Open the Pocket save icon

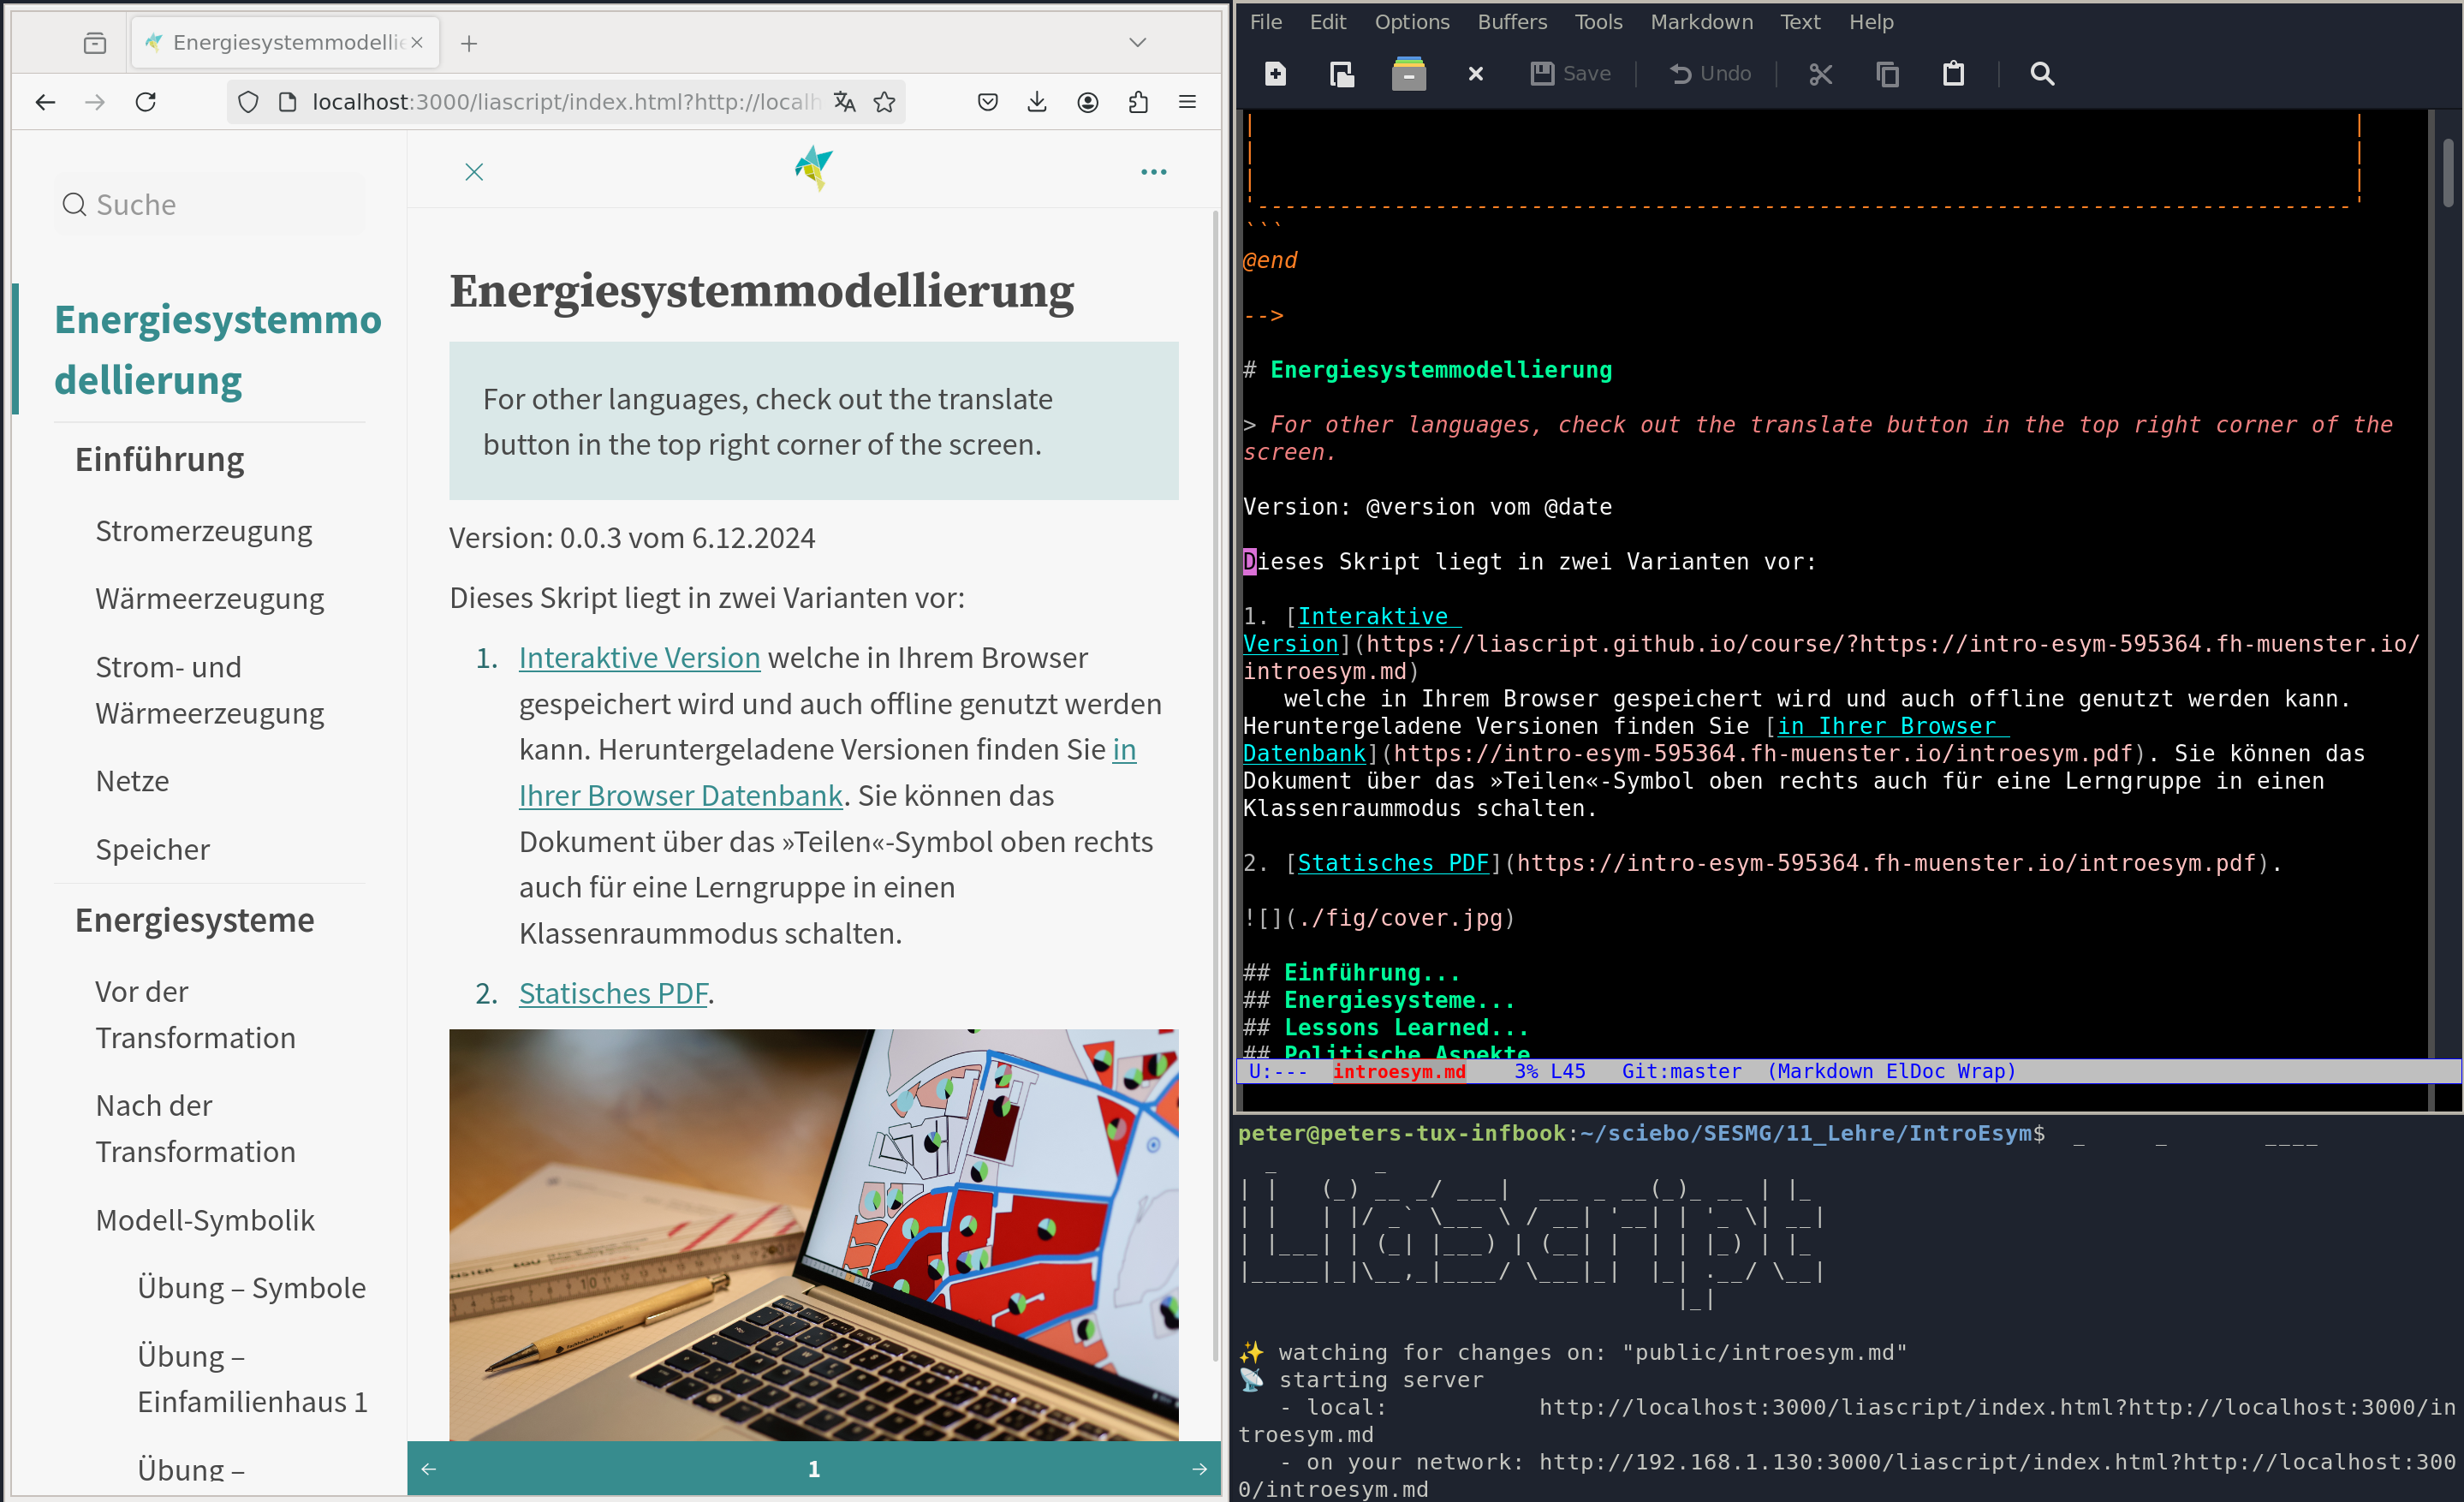pyautogui.click(x=988, y=102)
